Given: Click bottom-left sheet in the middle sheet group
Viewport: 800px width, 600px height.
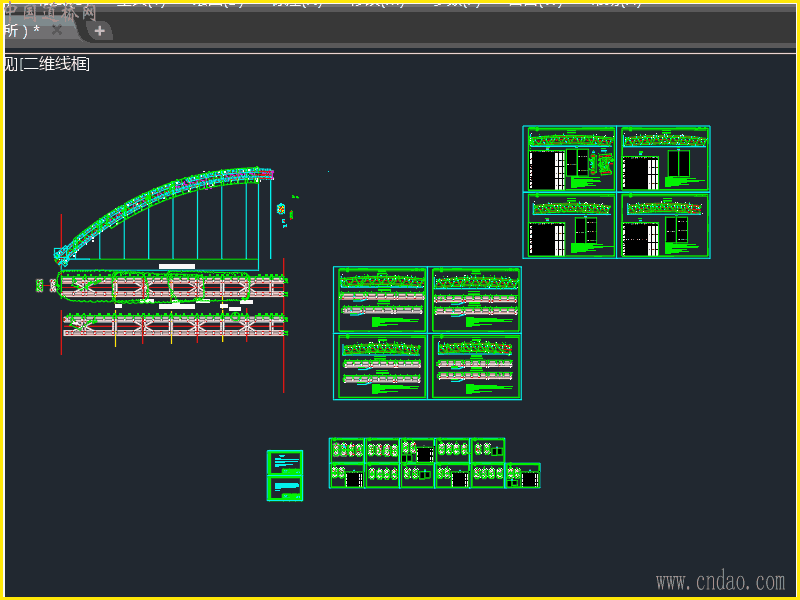Looking at the screenshot, I should 381,366.
